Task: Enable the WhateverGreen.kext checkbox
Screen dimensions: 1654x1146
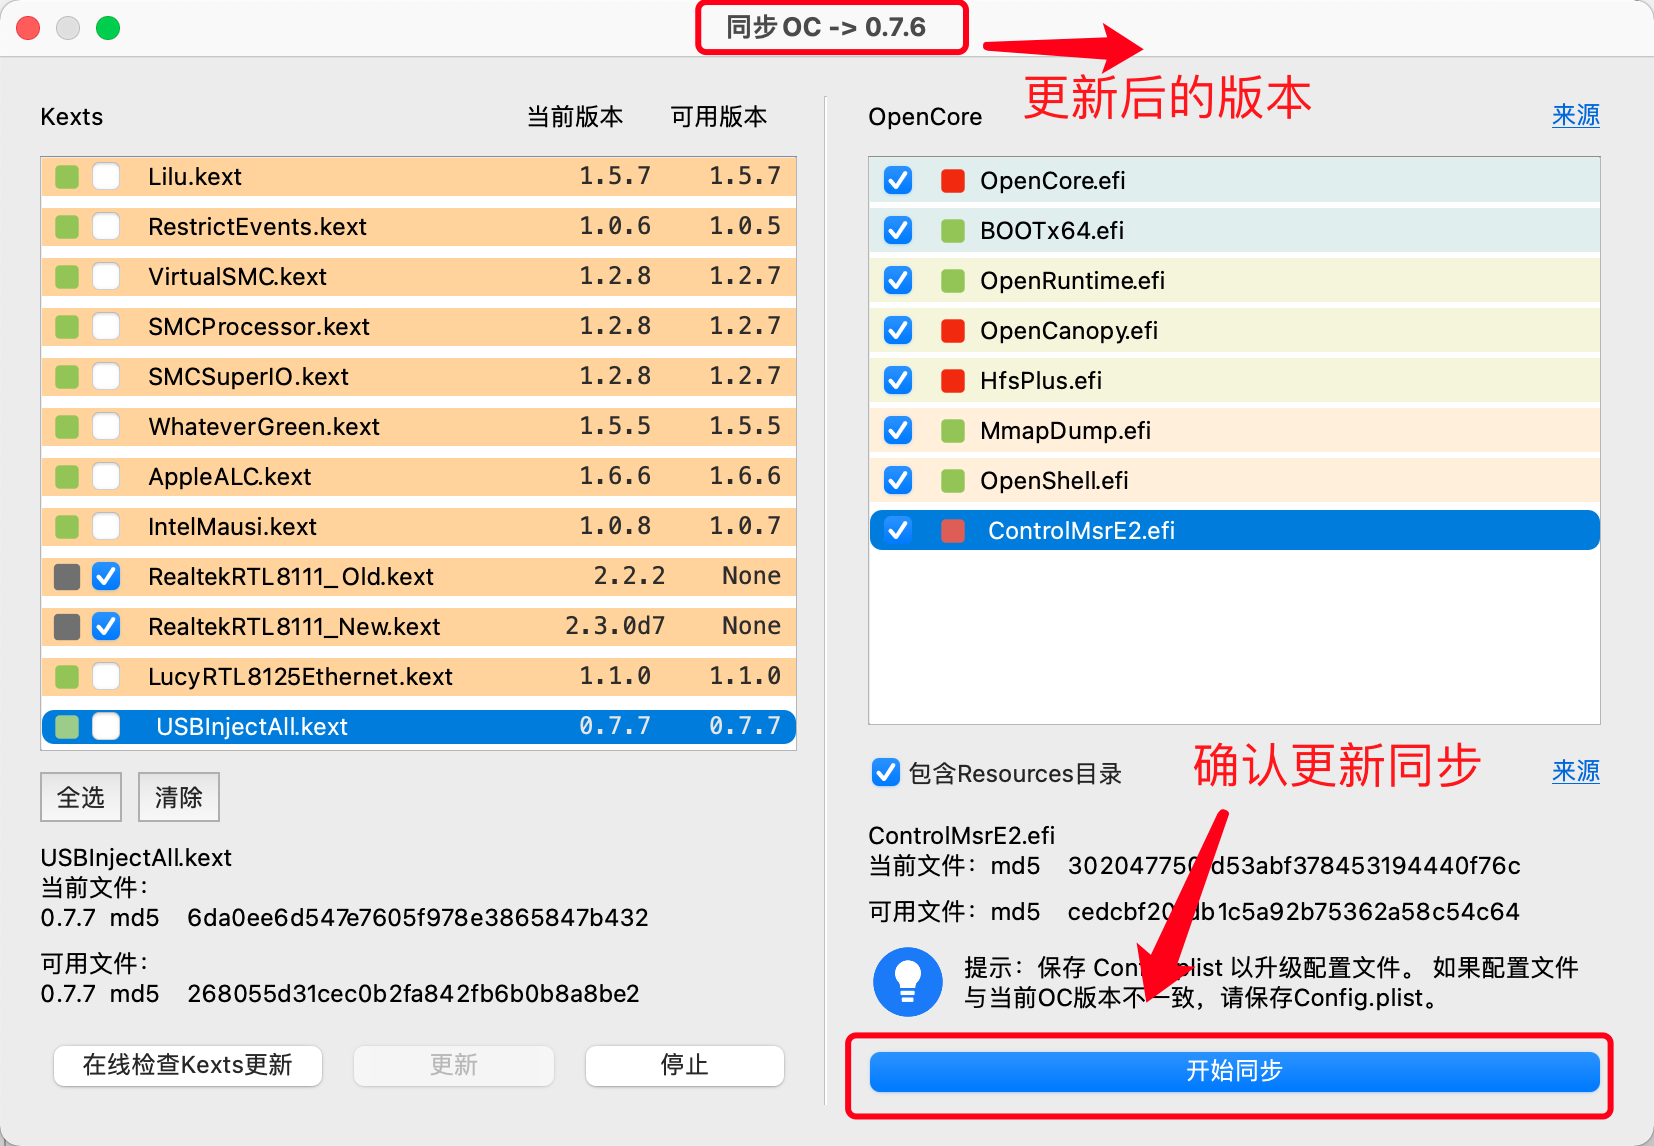Action: pyautogui.click(x=106, y=427)
